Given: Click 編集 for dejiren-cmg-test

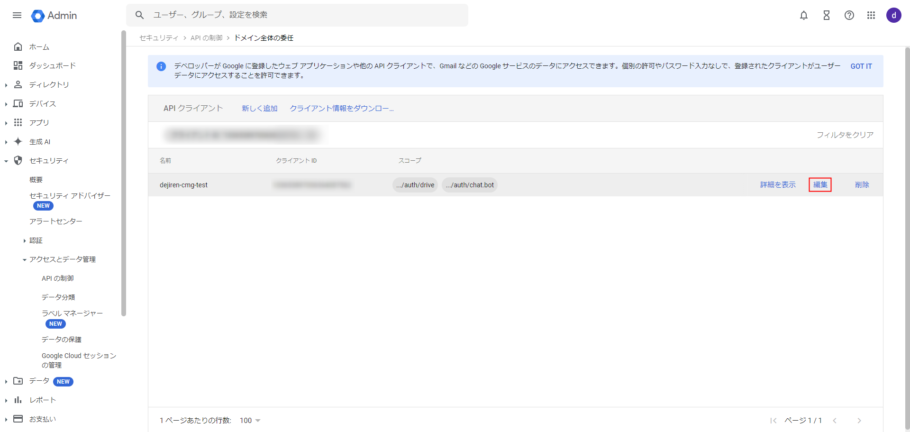Looking at the screenshot, I should tap(820, 185).
